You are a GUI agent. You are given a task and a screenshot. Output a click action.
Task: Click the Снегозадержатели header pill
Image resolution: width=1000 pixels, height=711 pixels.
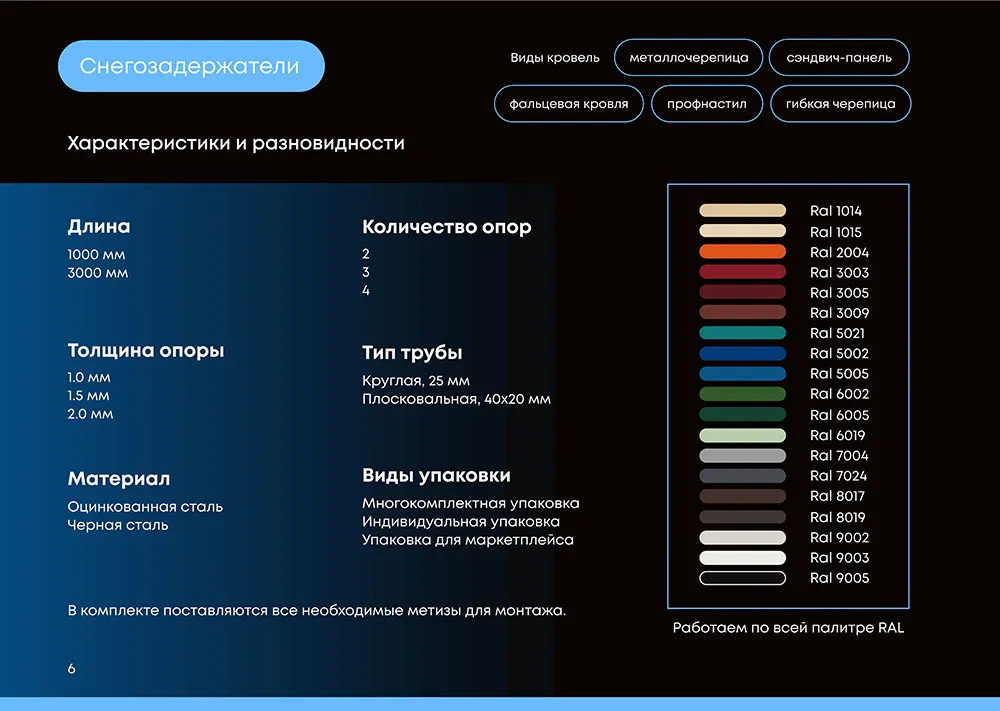[x=190, y=67]
